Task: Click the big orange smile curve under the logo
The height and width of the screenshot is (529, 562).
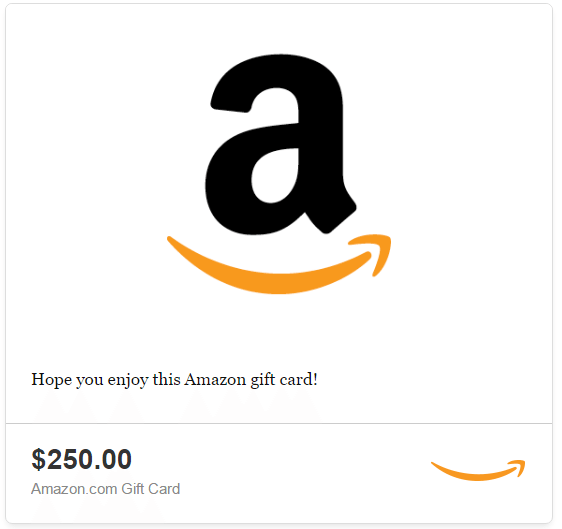Action: (279, 264)
